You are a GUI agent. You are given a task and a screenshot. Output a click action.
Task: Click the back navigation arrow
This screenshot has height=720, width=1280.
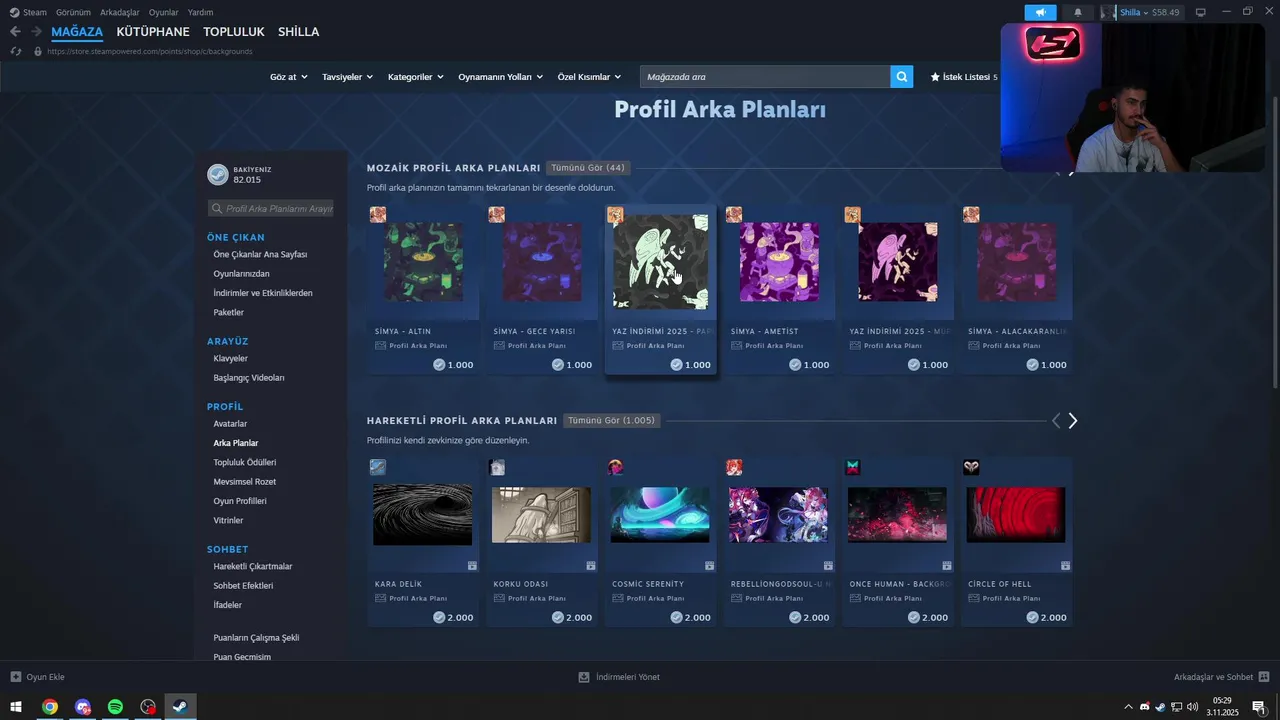15,32
